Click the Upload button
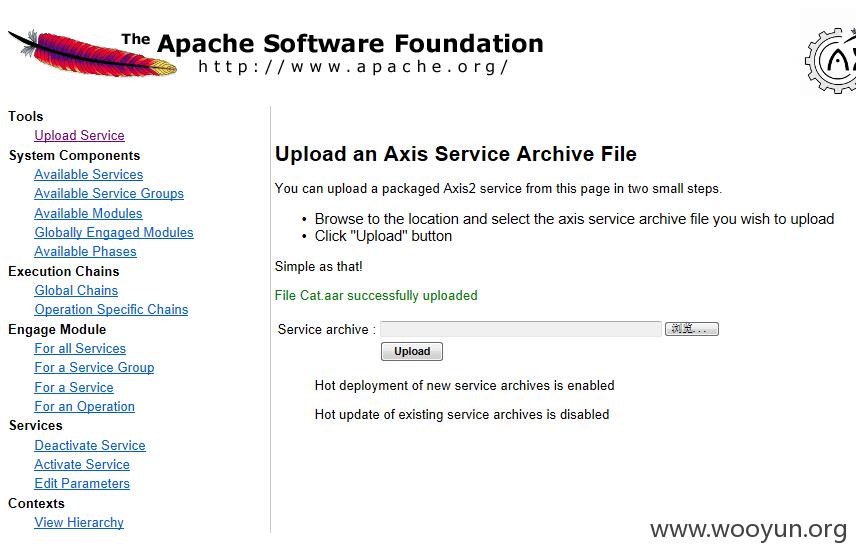 tap(412, 351)
